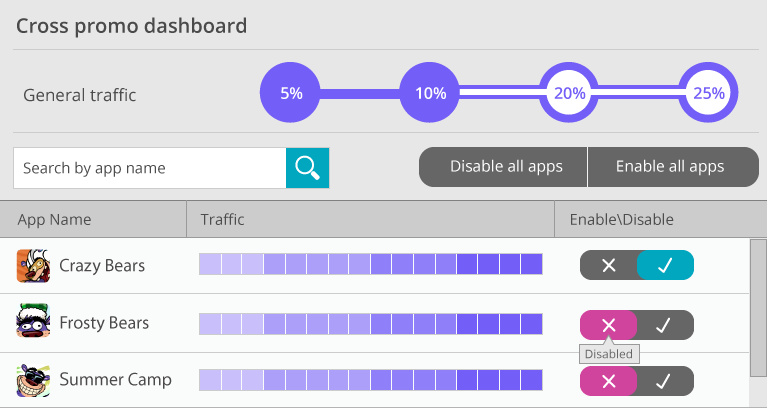Screen dimensions: 767x409
Task: Click the magnifier search icon
Action: coord(307,168)
